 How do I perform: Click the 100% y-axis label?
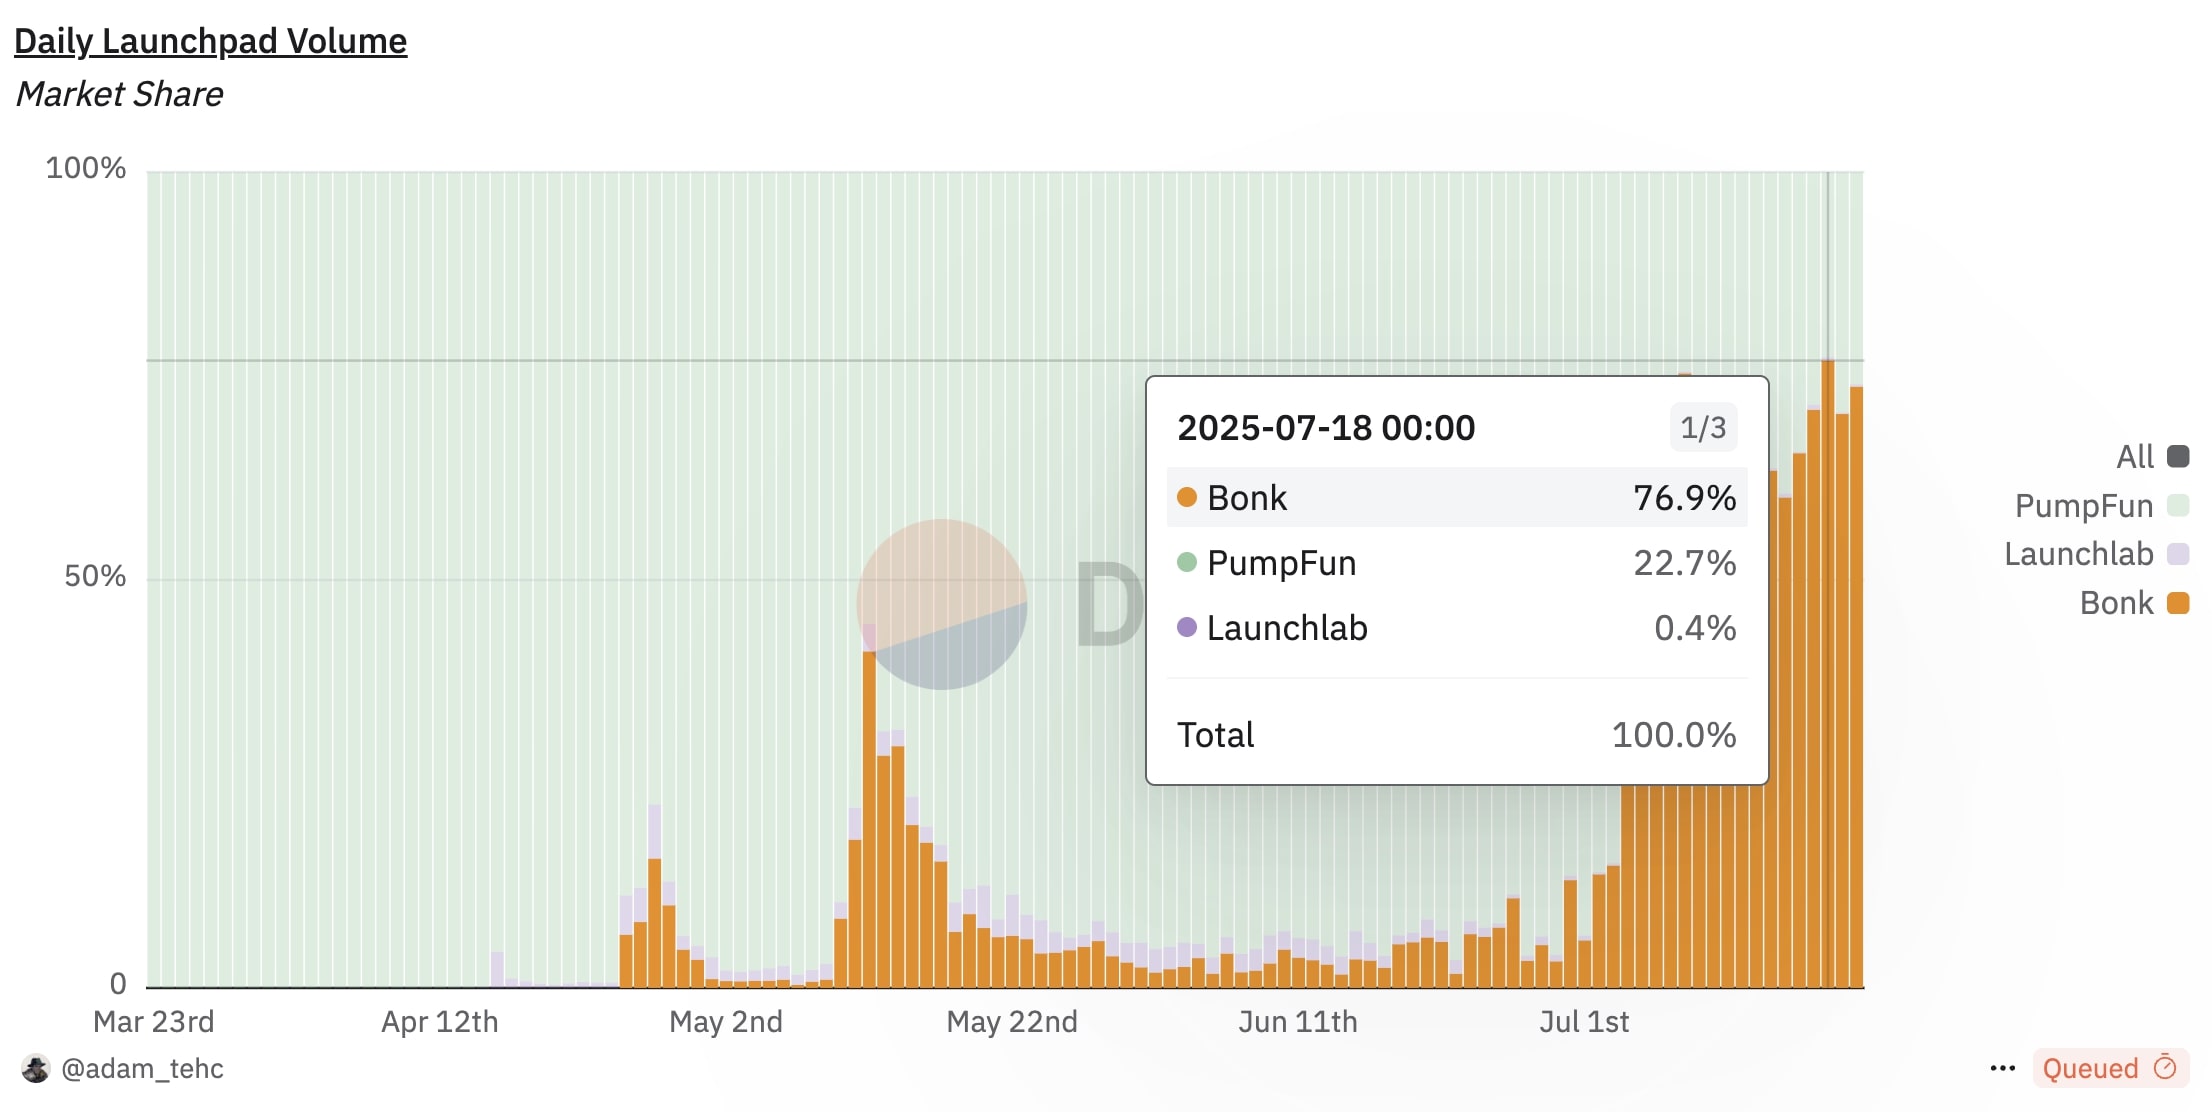pyautogui.click(x=86, y=168)
